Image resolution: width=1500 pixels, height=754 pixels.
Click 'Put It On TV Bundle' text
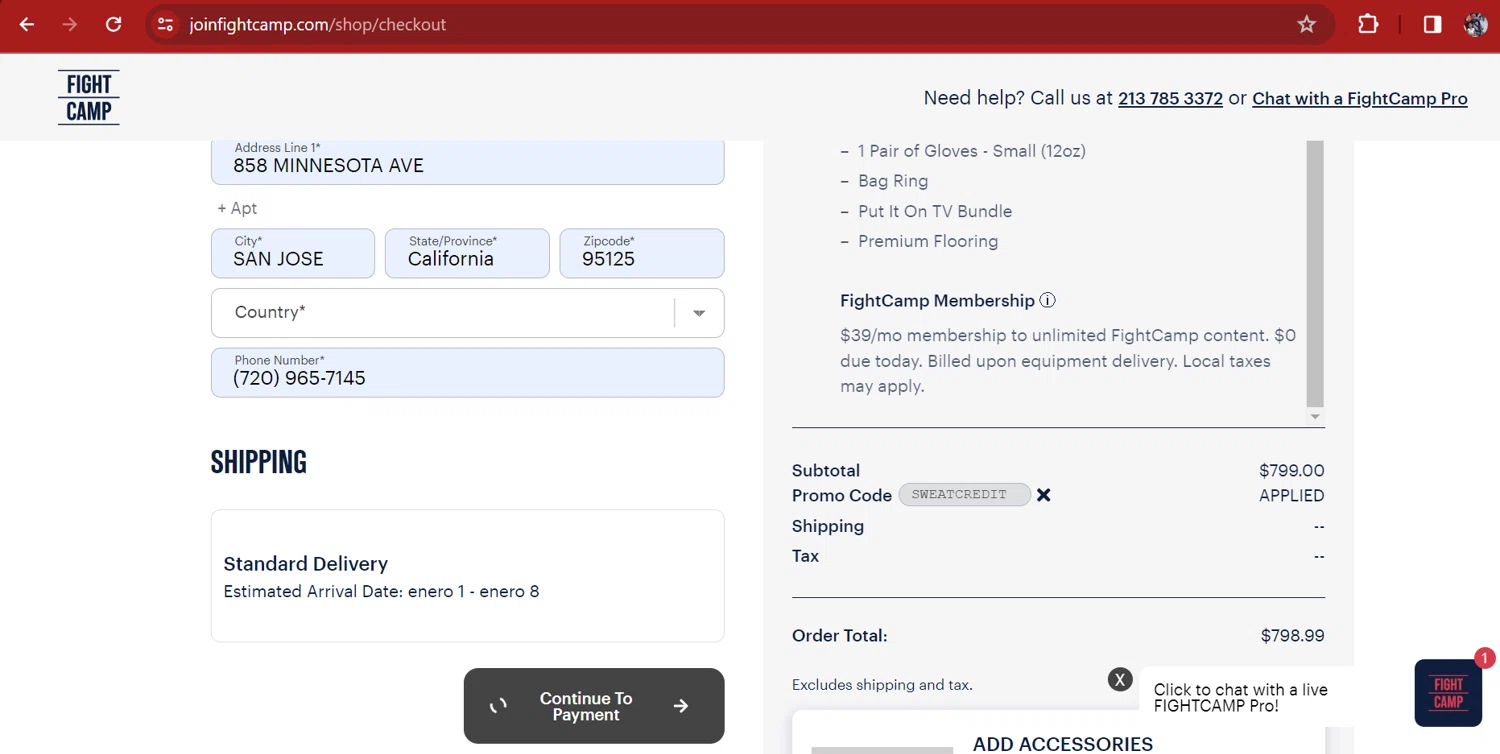(x=935, y=211)
